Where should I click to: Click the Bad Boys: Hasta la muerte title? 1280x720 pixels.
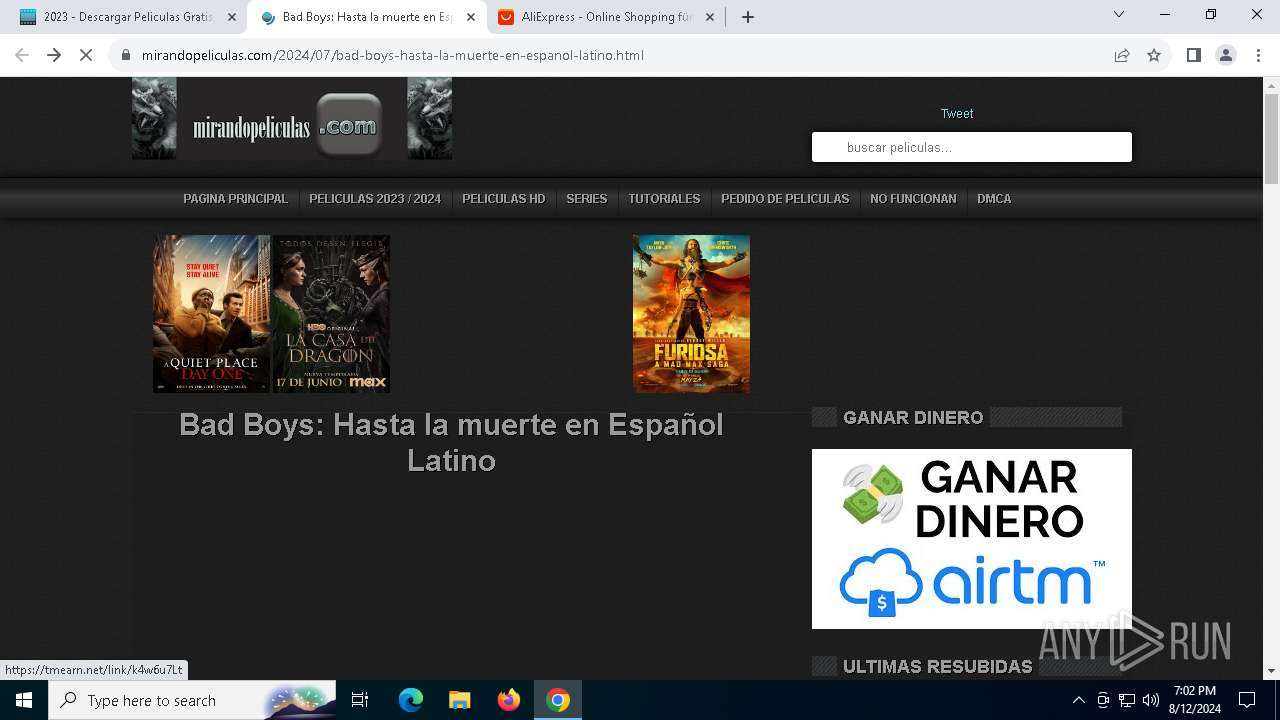[x=451, y=442]
